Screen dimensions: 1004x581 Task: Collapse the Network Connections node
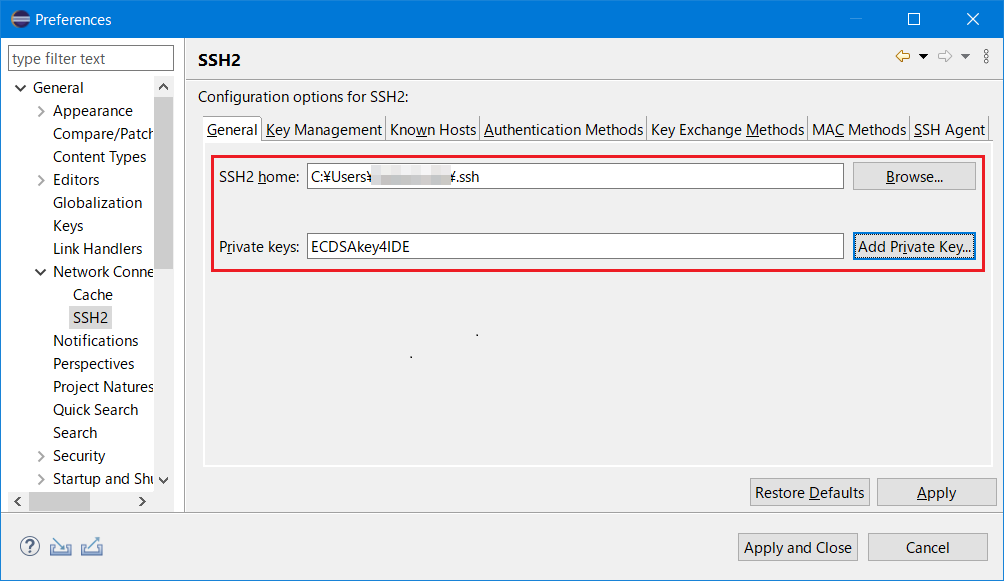[x=42, y=271]
